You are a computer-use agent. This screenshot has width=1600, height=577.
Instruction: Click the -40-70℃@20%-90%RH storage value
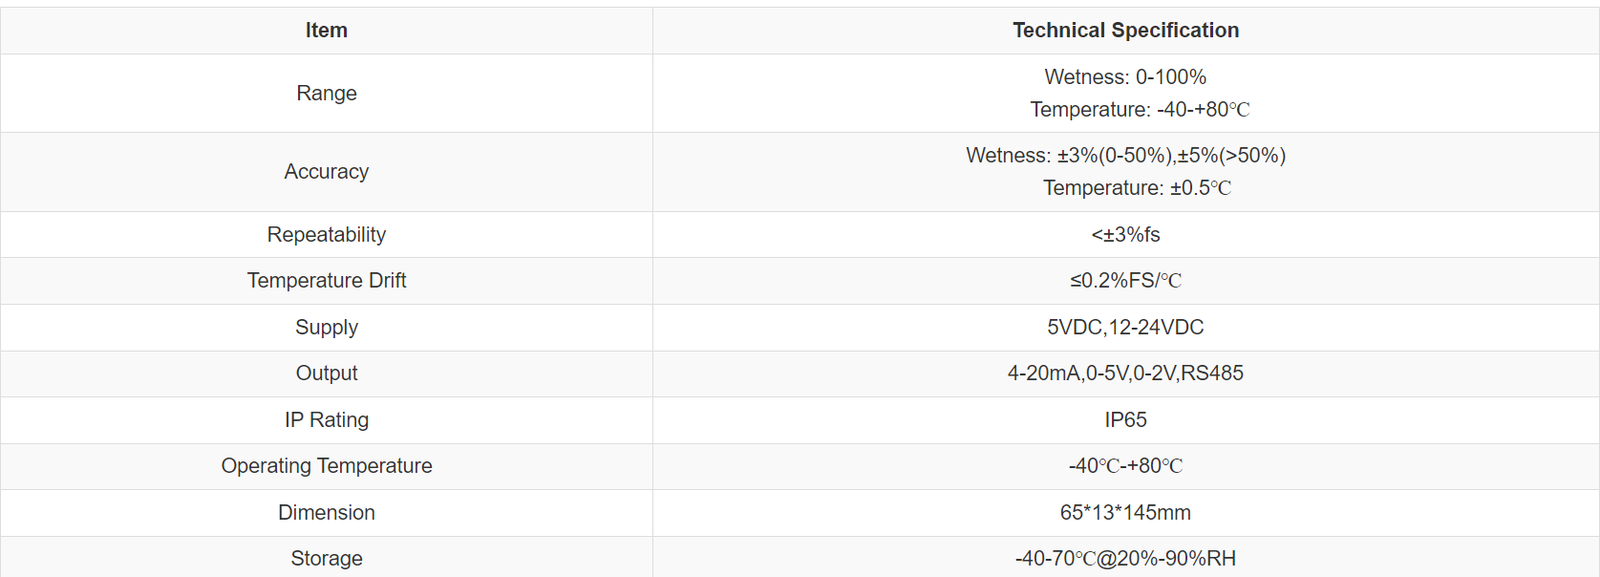tap(1125, 559)
